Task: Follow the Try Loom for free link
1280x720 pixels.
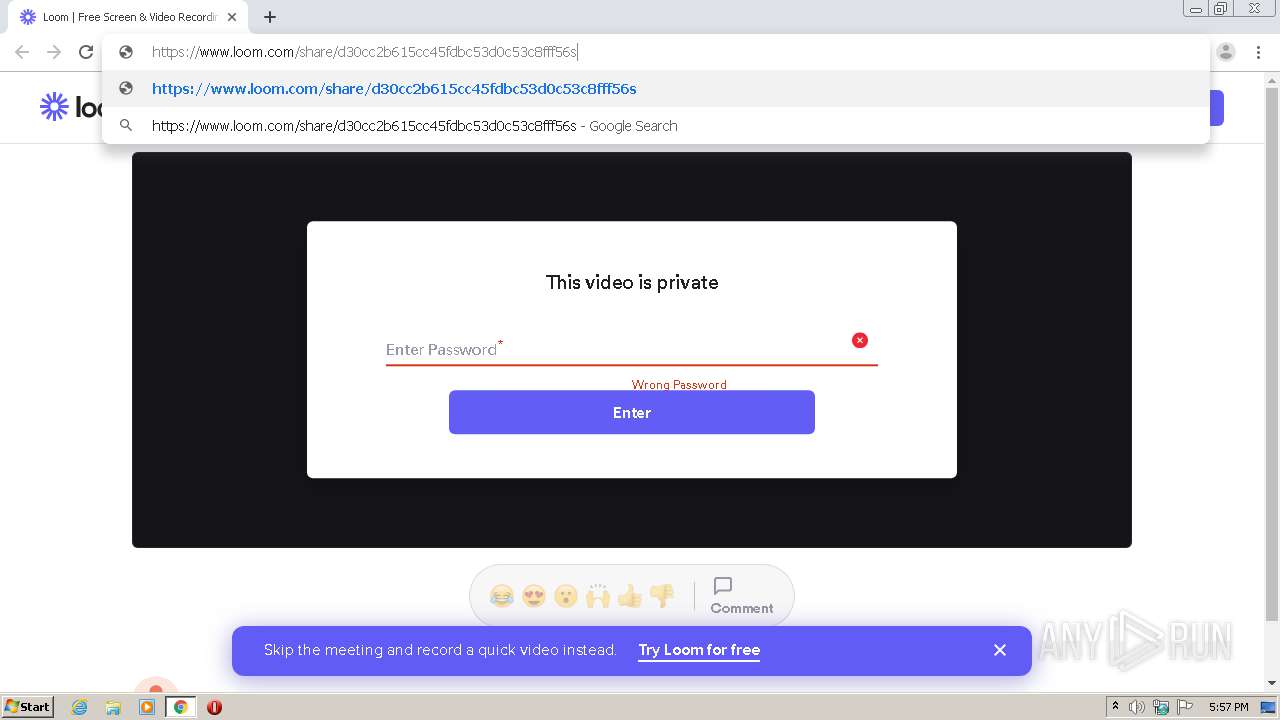Action: click(x=699, y=650)
